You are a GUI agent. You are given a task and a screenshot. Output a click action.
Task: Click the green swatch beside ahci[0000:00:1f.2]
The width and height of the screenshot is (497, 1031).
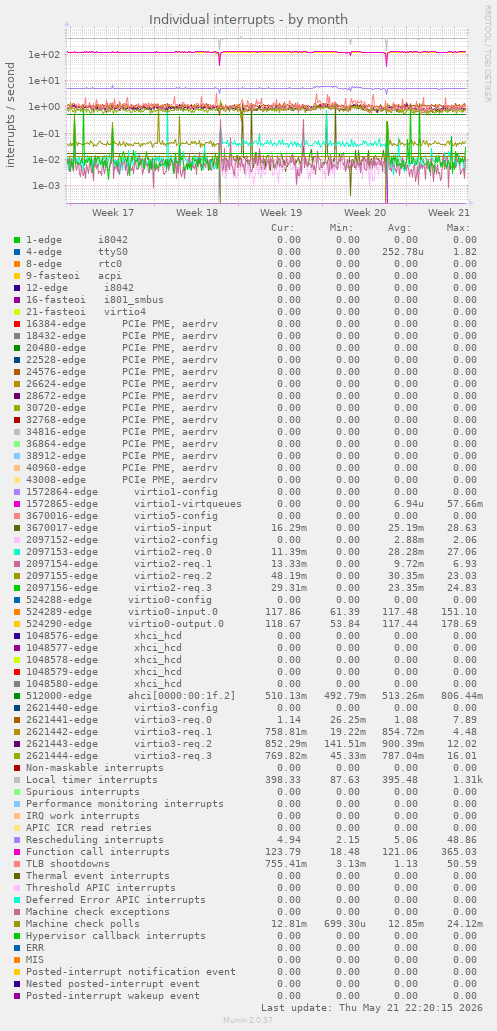[17, 696]
